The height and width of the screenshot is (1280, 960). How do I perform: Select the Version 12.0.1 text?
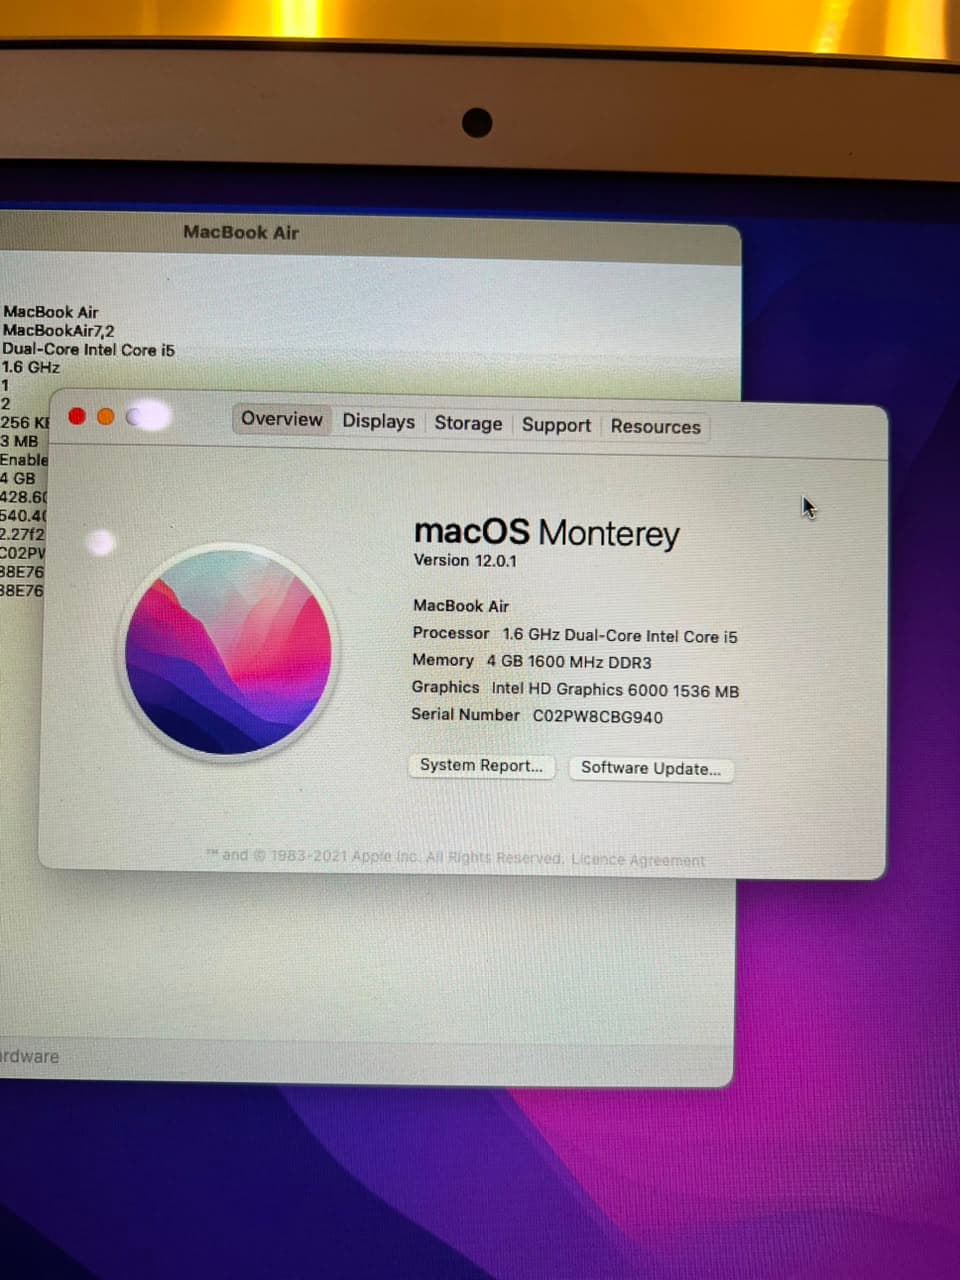pyautogui.click(x=465, y=561)
